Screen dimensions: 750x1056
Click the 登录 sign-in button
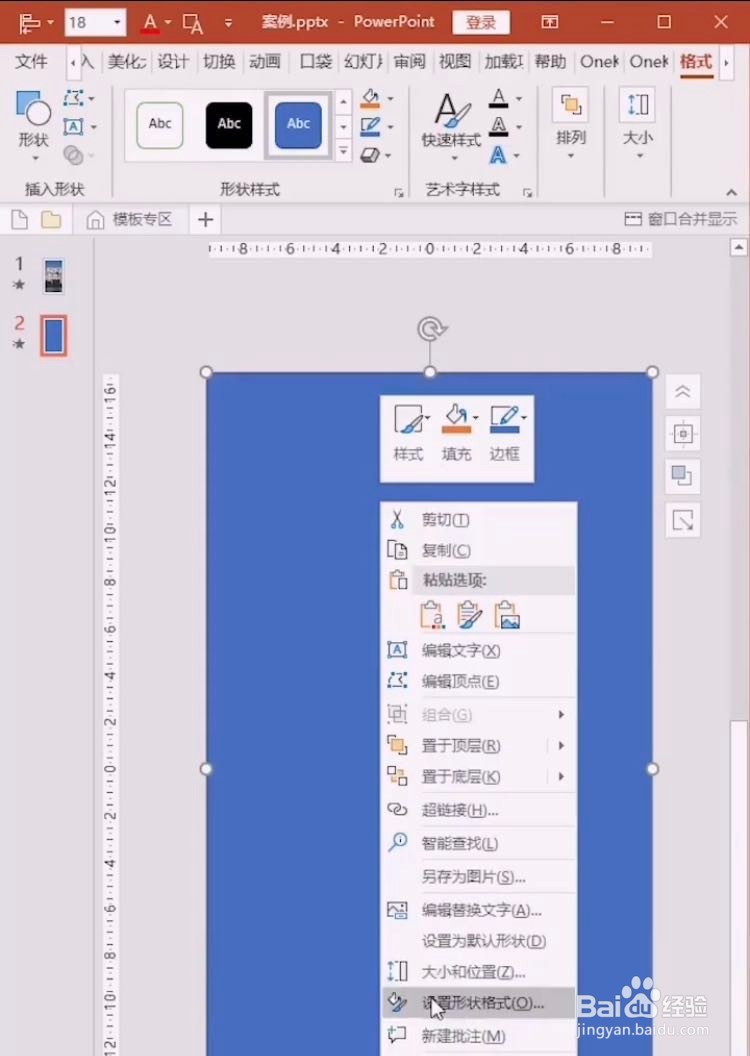(481, 22)
